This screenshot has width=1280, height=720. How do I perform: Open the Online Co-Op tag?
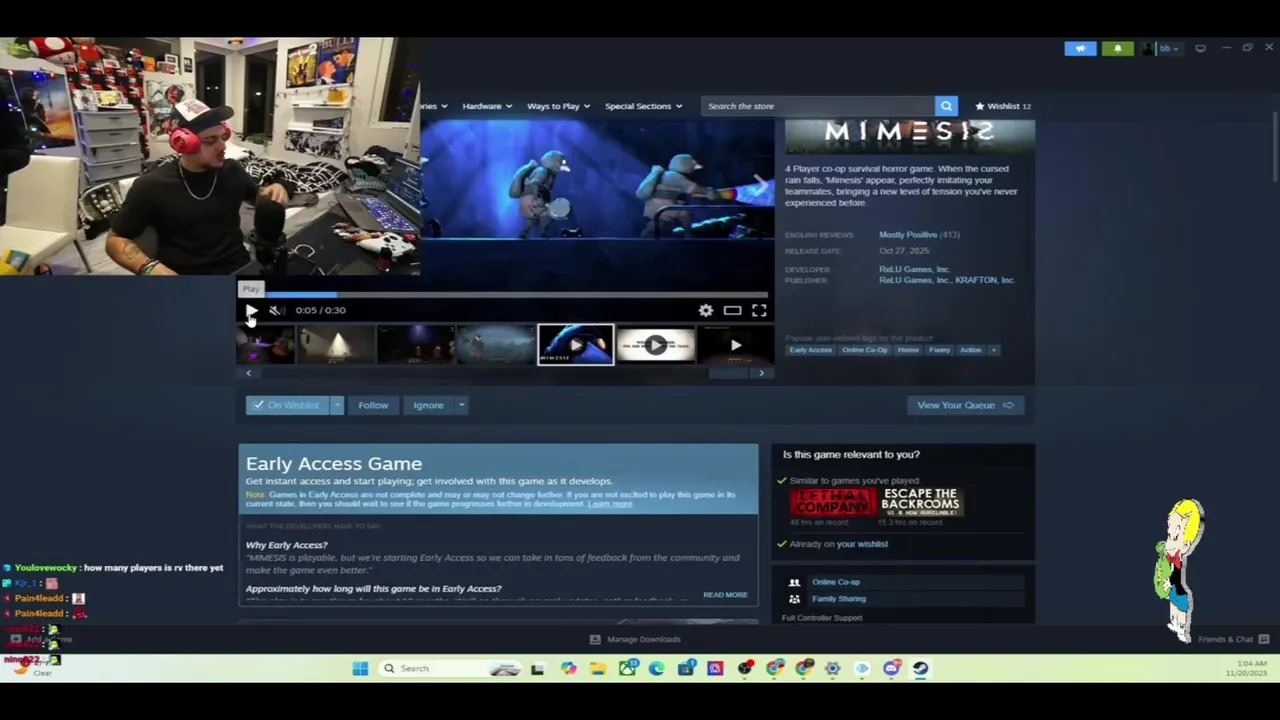pyautogui.click(x=864, y=350)
